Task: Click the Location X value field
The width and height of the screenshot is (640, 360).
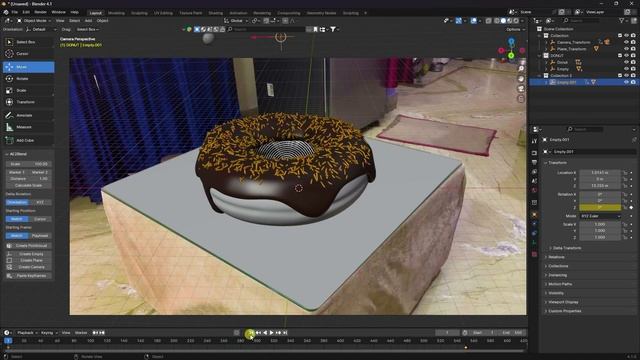Action: (x=600, y=173)
